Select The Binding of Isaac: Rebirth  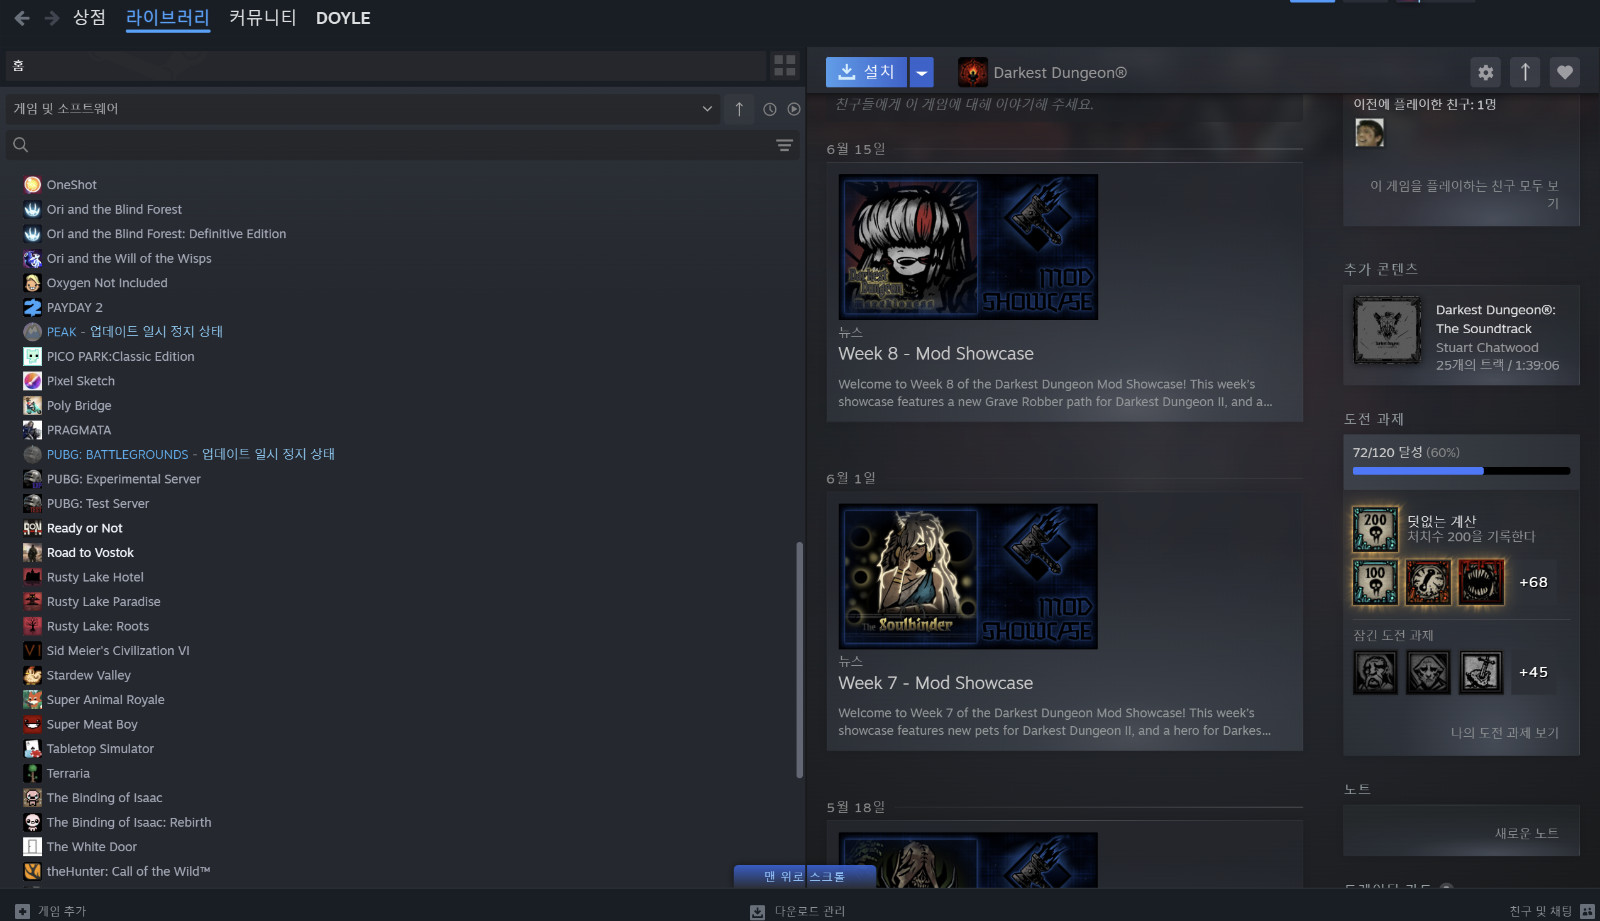pyautogui.click(x=129, y=823)
